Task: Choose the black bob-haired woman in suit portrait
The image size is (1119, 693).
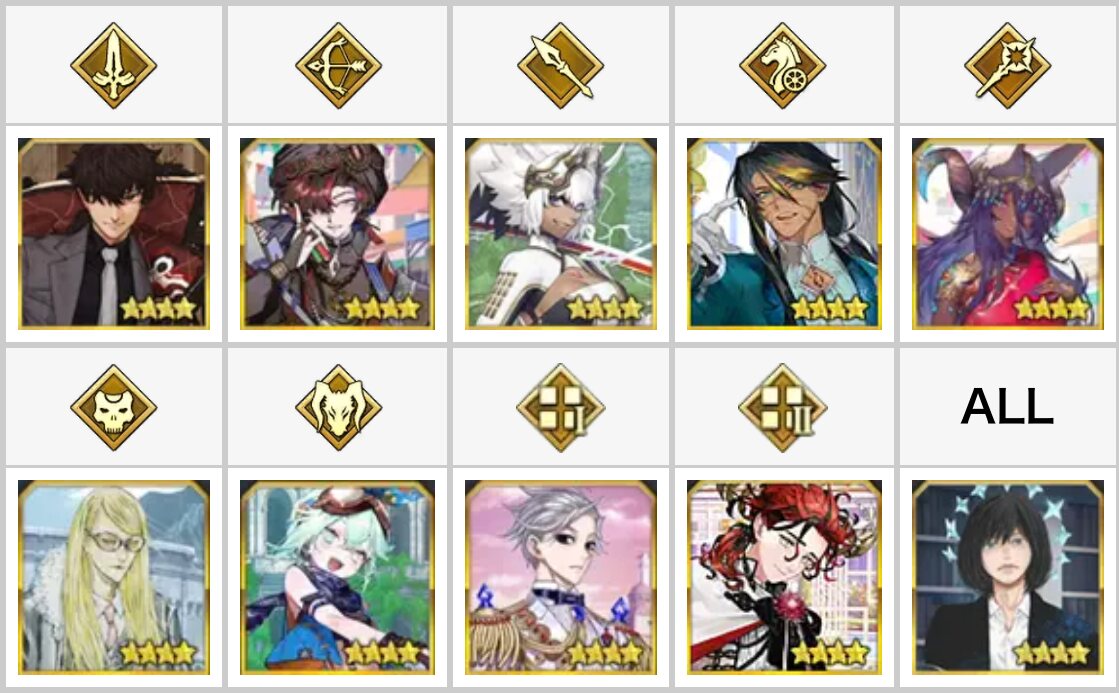Action: point(1008,577)
